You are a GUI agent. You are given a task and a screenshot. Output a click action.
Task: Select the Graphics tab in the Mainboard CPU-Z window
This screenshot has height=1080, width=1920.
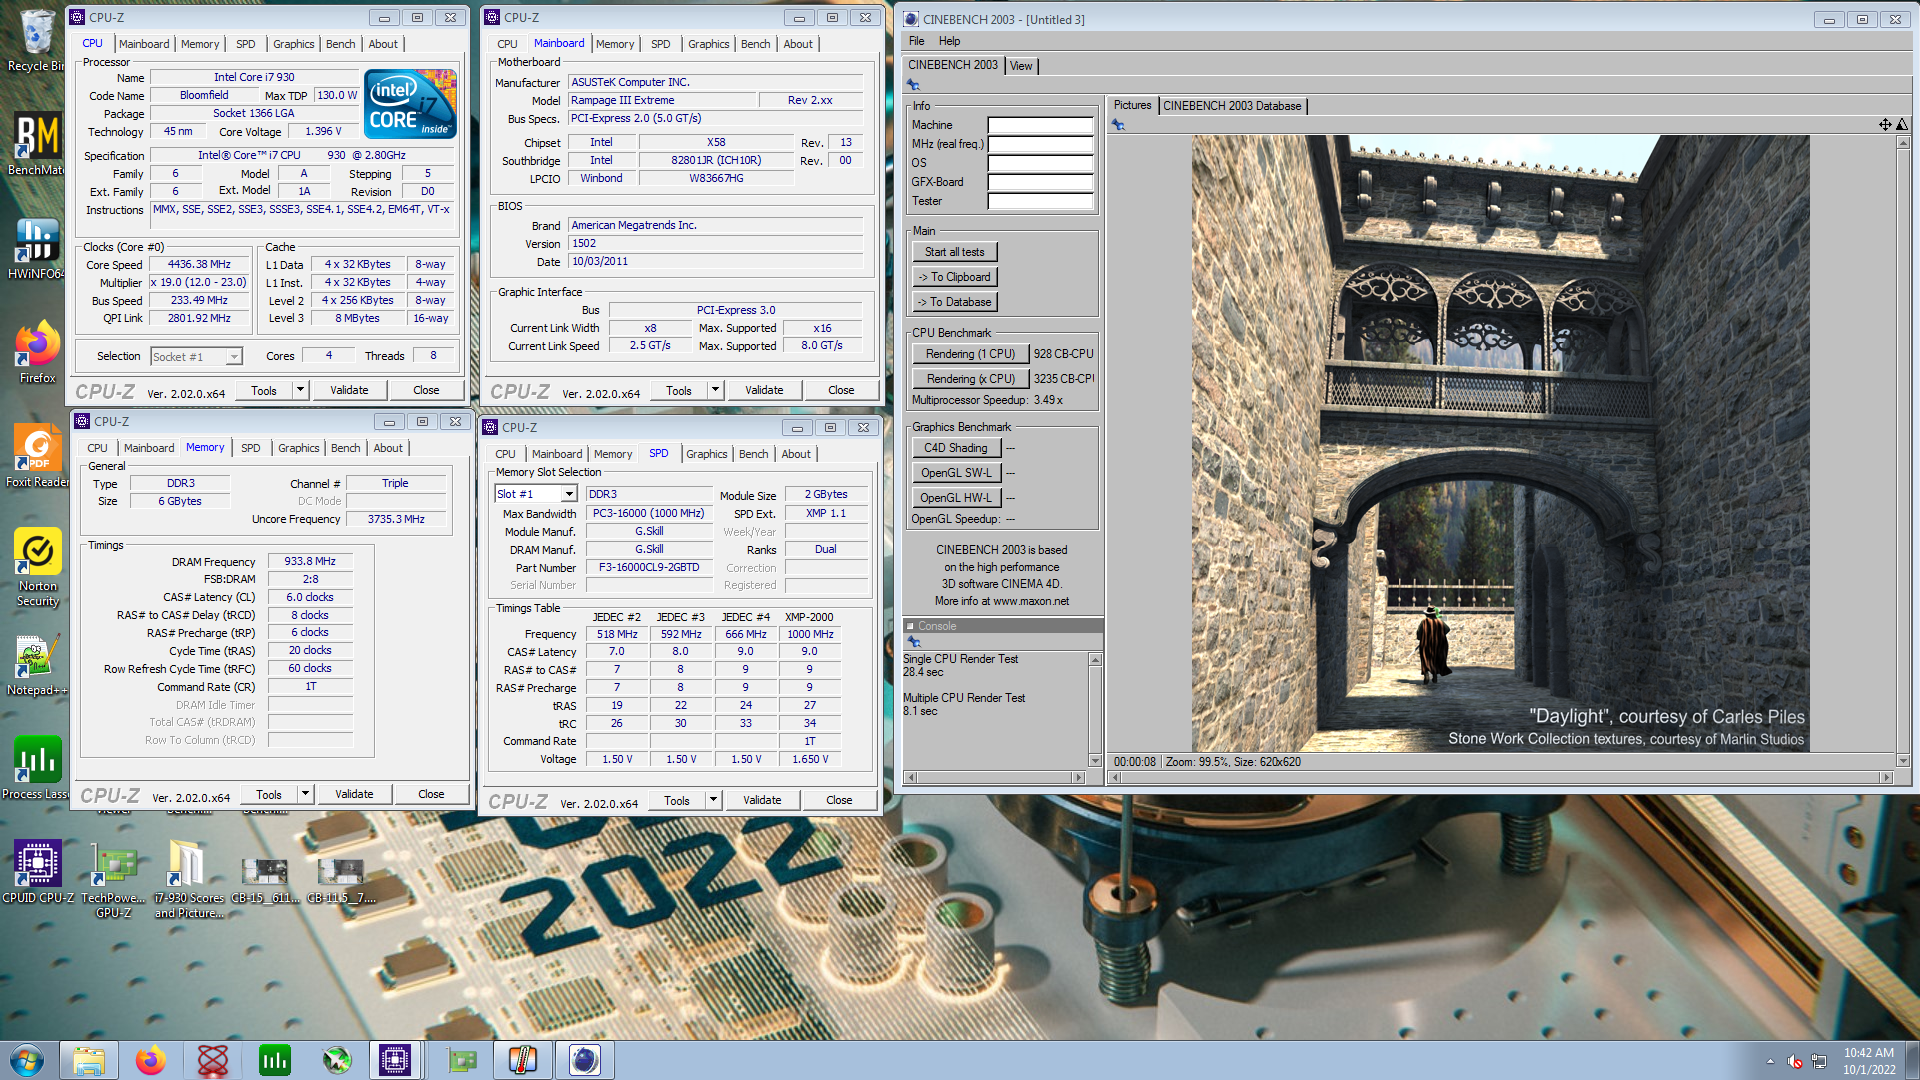point(709,44)
